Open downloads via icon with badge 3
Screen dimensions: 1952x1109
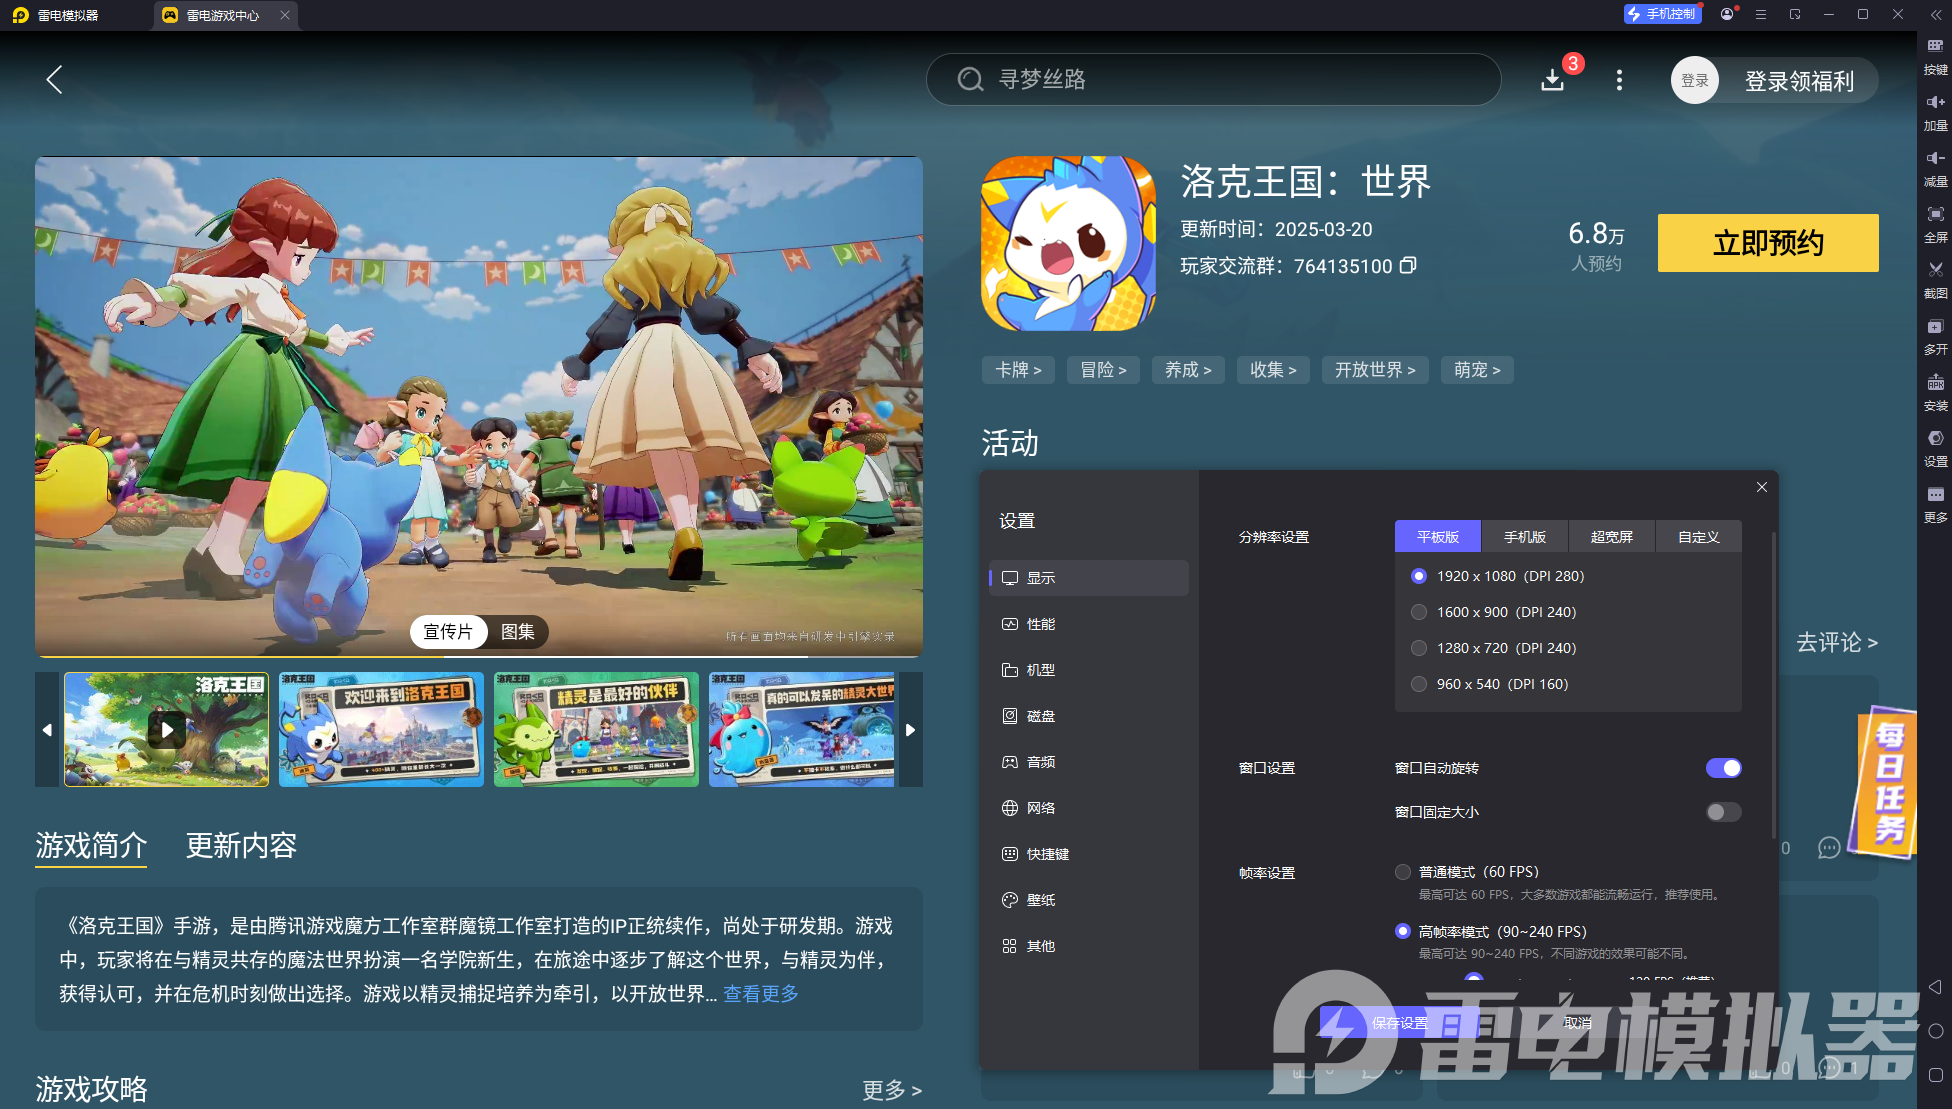click(1552, 80)
